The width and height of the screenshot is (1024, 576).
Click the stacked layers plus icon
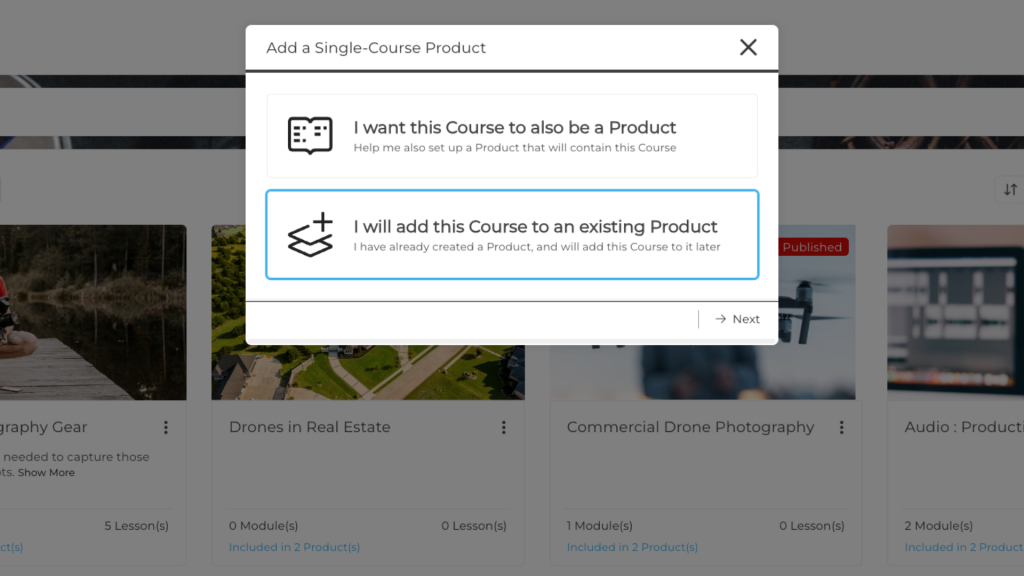[310, 235]
